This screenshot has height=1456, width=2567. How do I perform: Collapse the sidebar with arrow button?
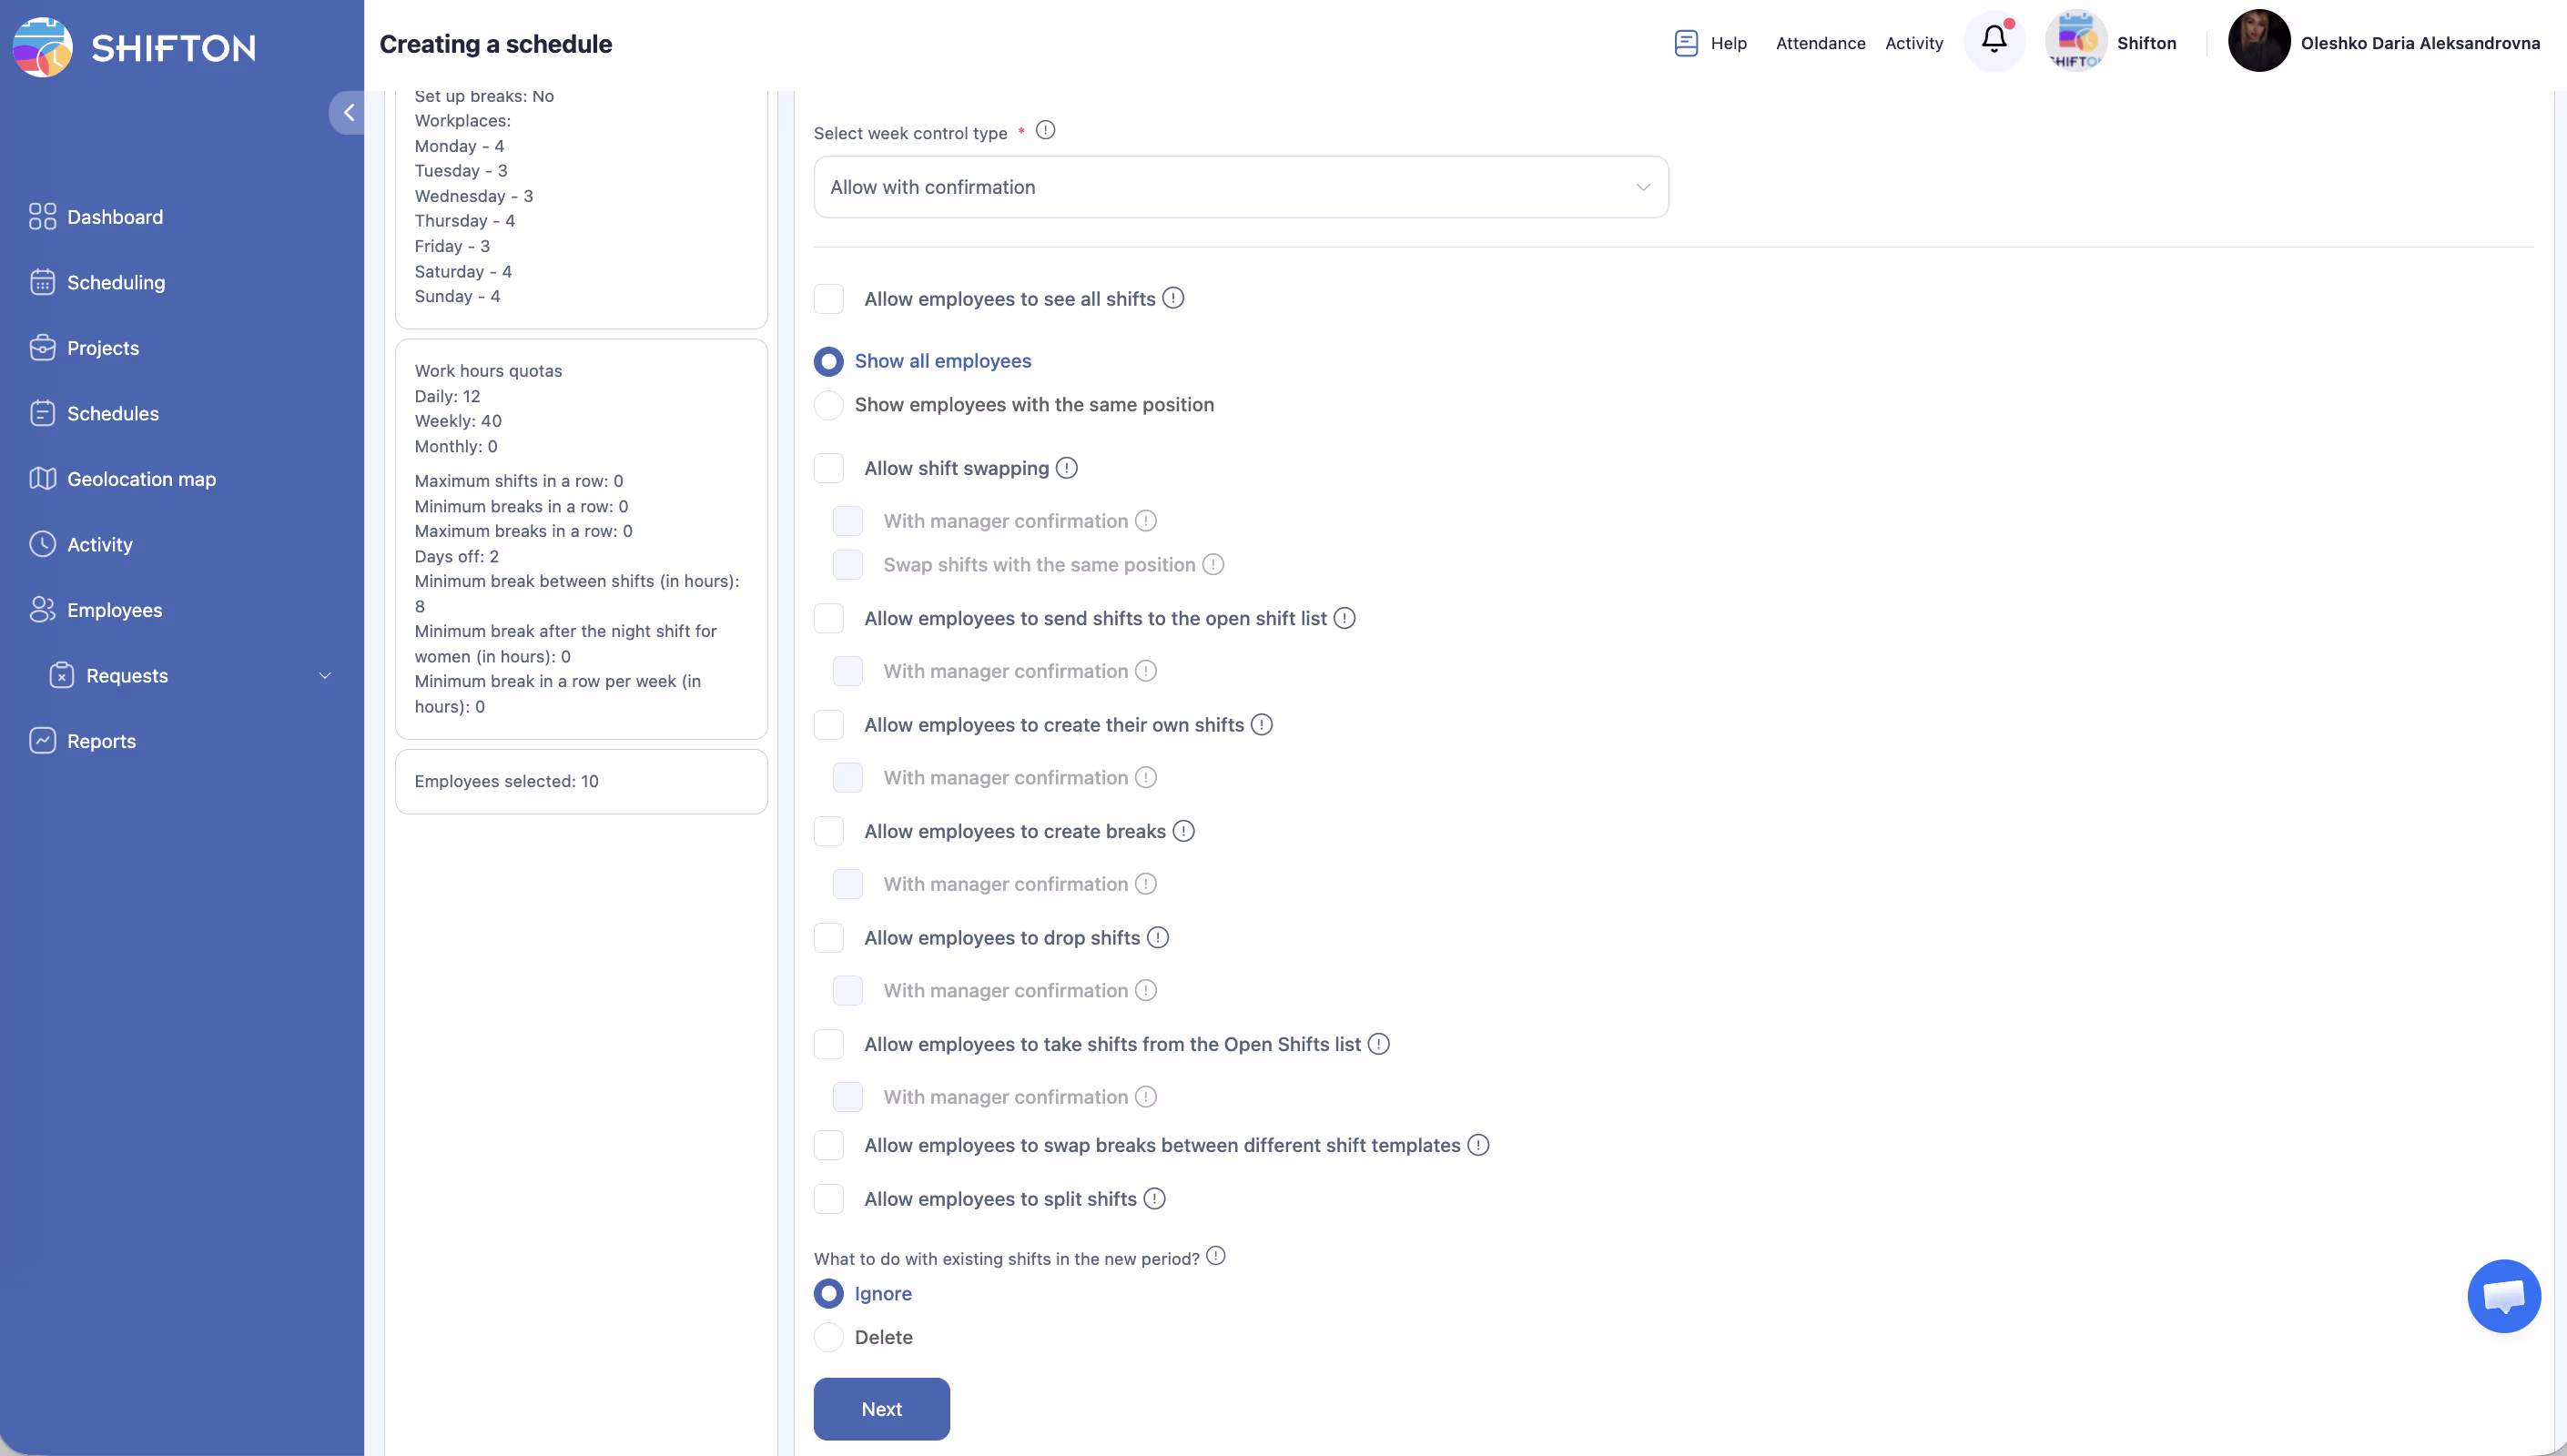coord(348,113)
